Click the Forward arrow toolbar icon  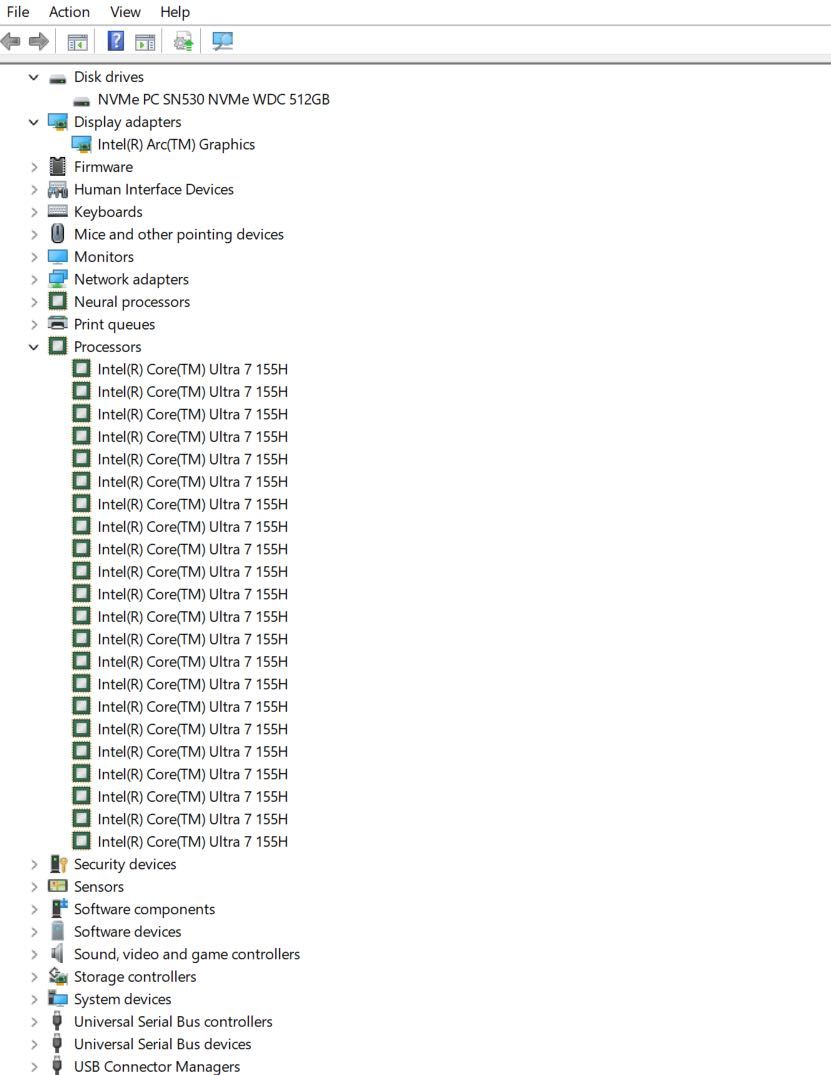pos(38,42)
